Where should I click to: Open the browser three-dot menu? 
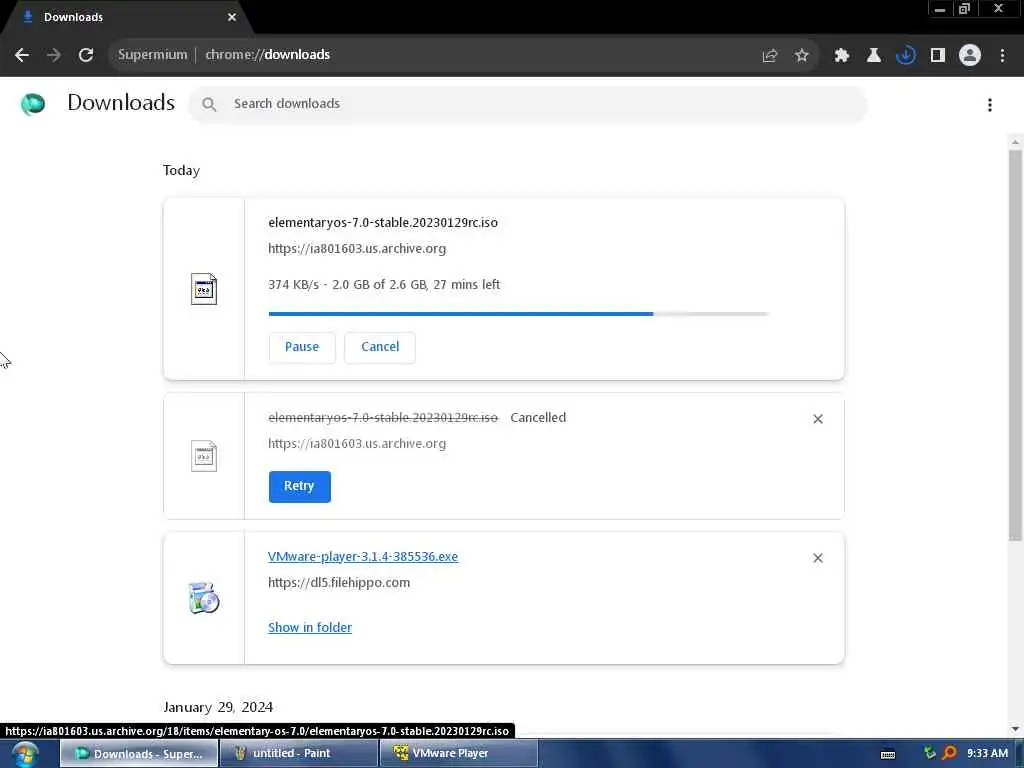(x=1002, y=56)
